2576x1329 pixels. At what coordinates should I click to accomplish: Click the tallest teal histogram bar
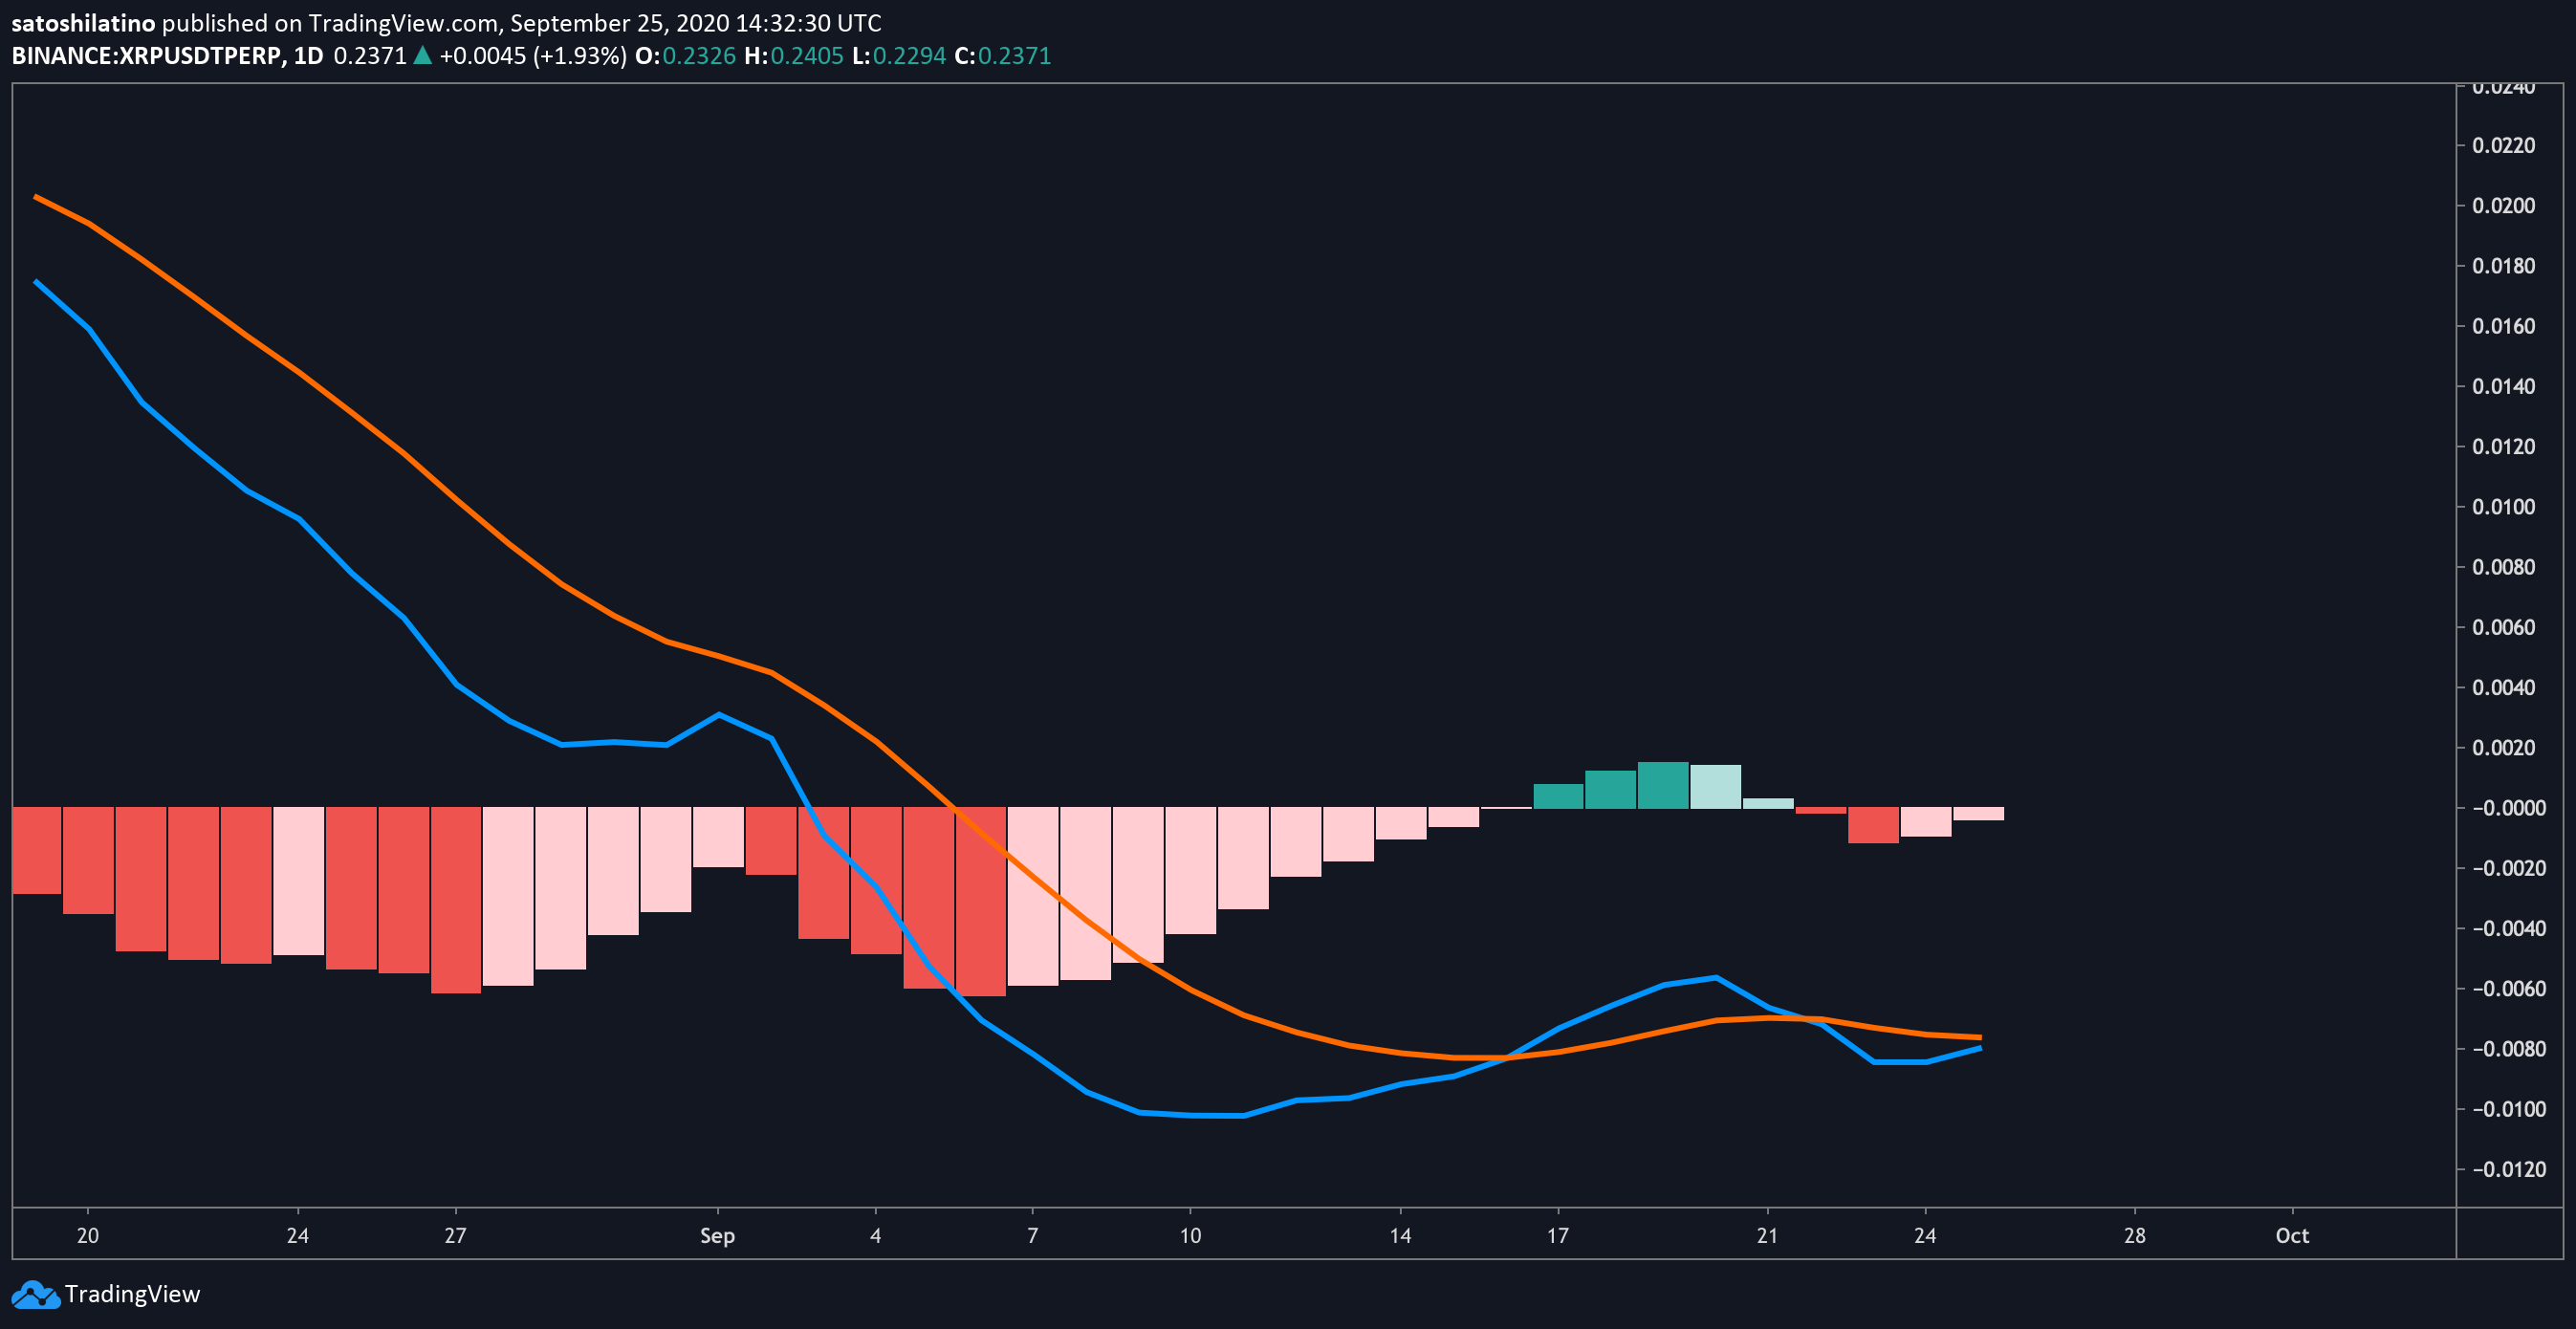(x=1663, y=785)
